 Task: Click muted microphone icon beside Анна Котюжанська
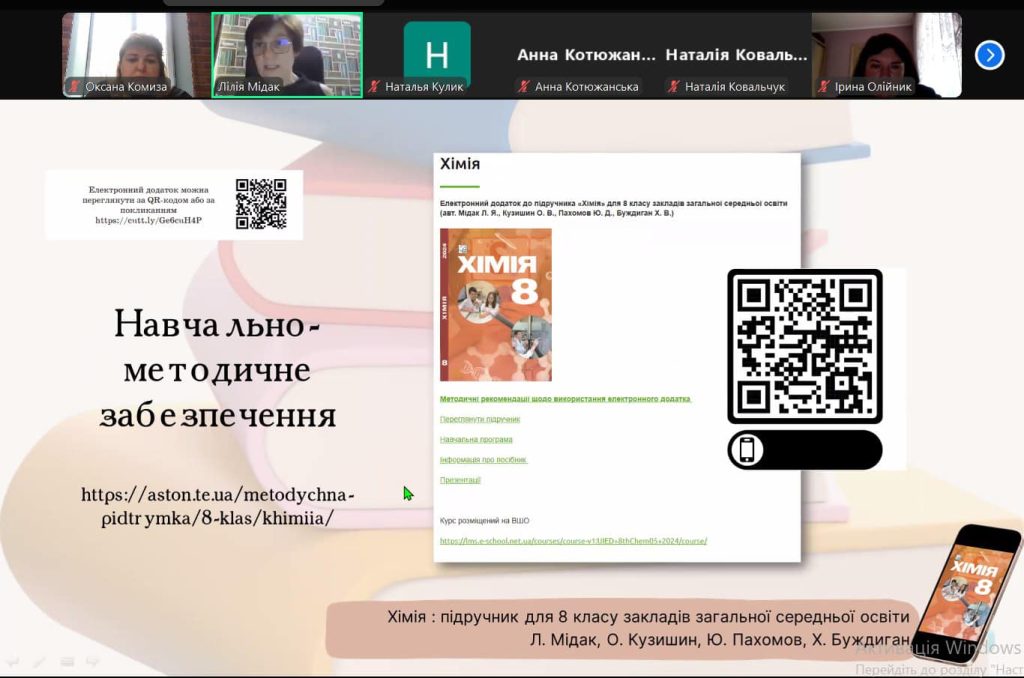pyautogui.click(x=524, y=86)
